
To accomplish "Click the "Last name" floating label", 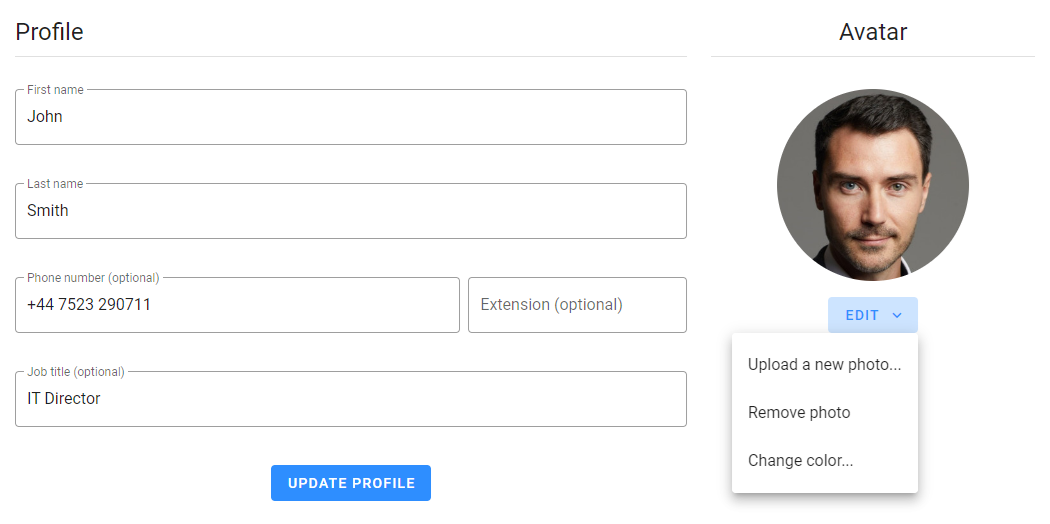I will click(55, 184).
